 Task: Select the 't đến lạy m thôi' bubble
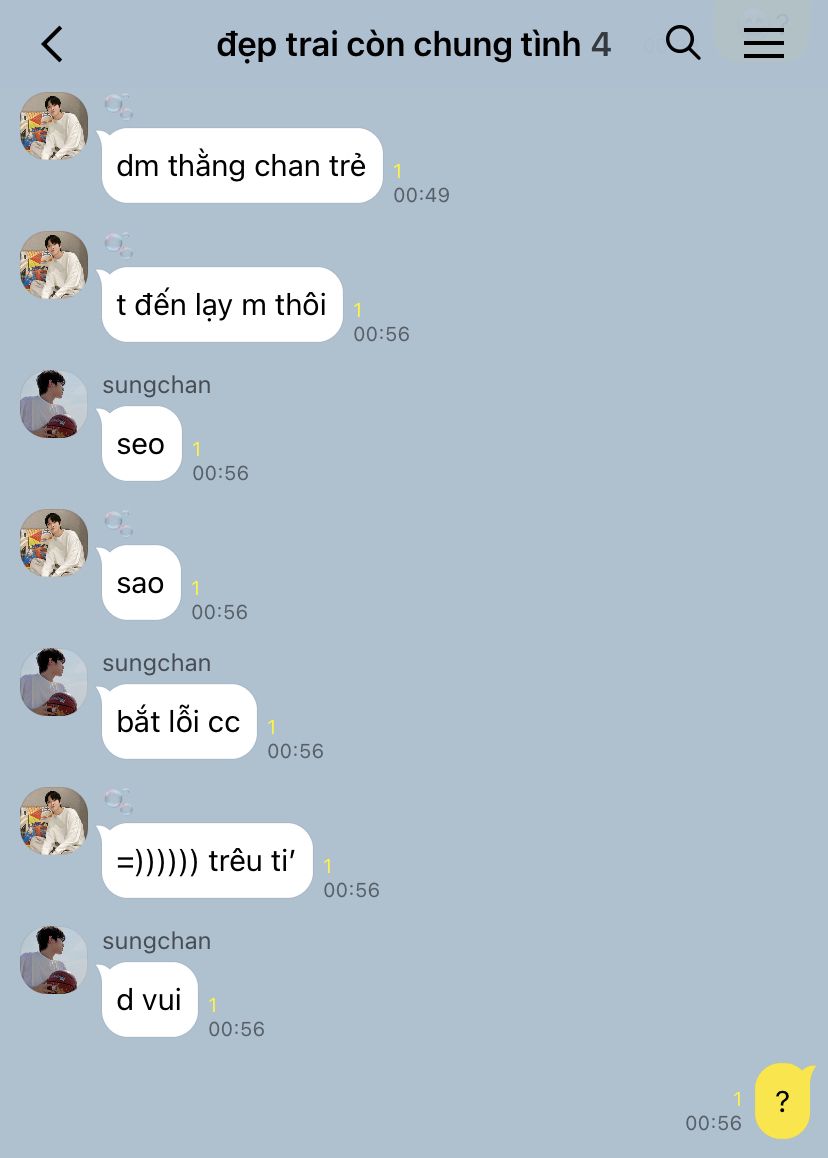(222, 304)
